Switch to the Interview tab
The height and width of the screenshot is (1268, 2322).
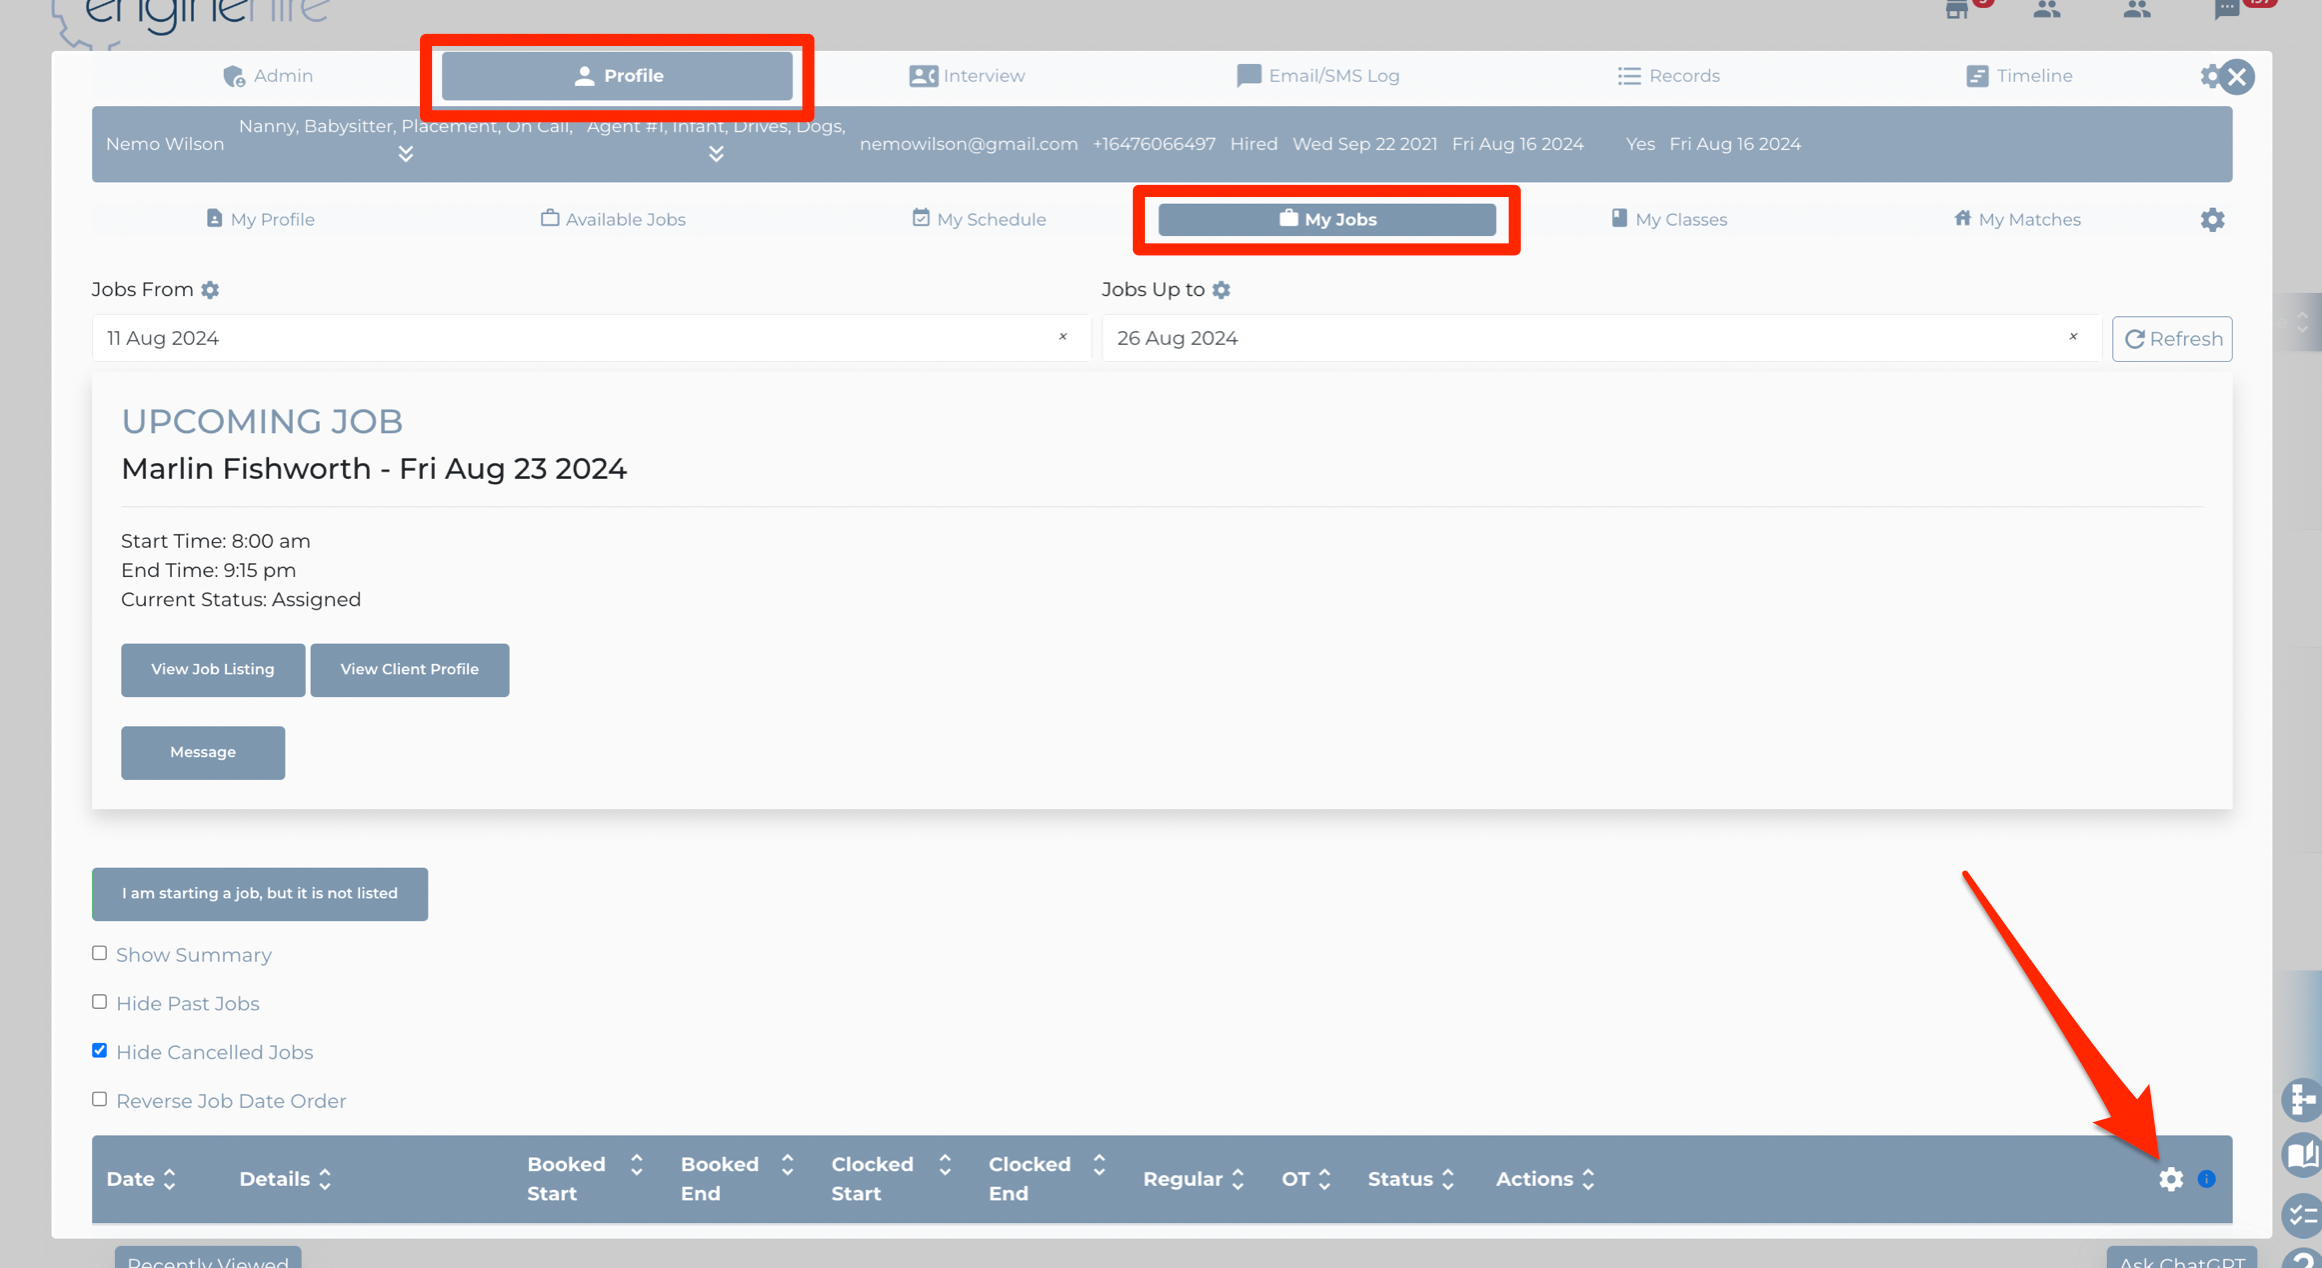pyautogui.click(x=966, y=76)
